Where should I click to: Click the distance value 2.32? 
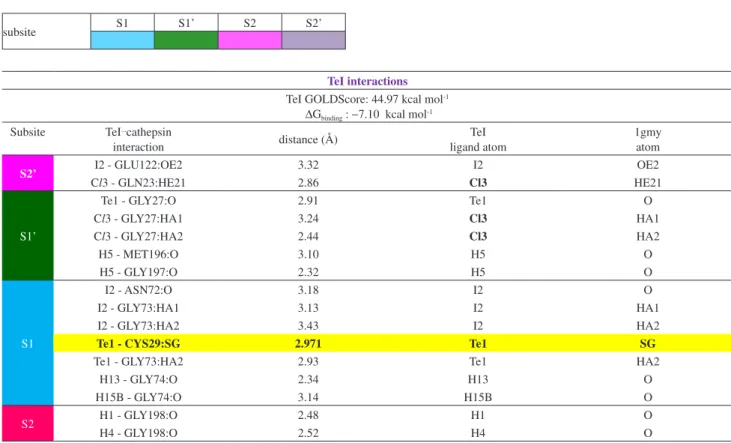point(308,272)
